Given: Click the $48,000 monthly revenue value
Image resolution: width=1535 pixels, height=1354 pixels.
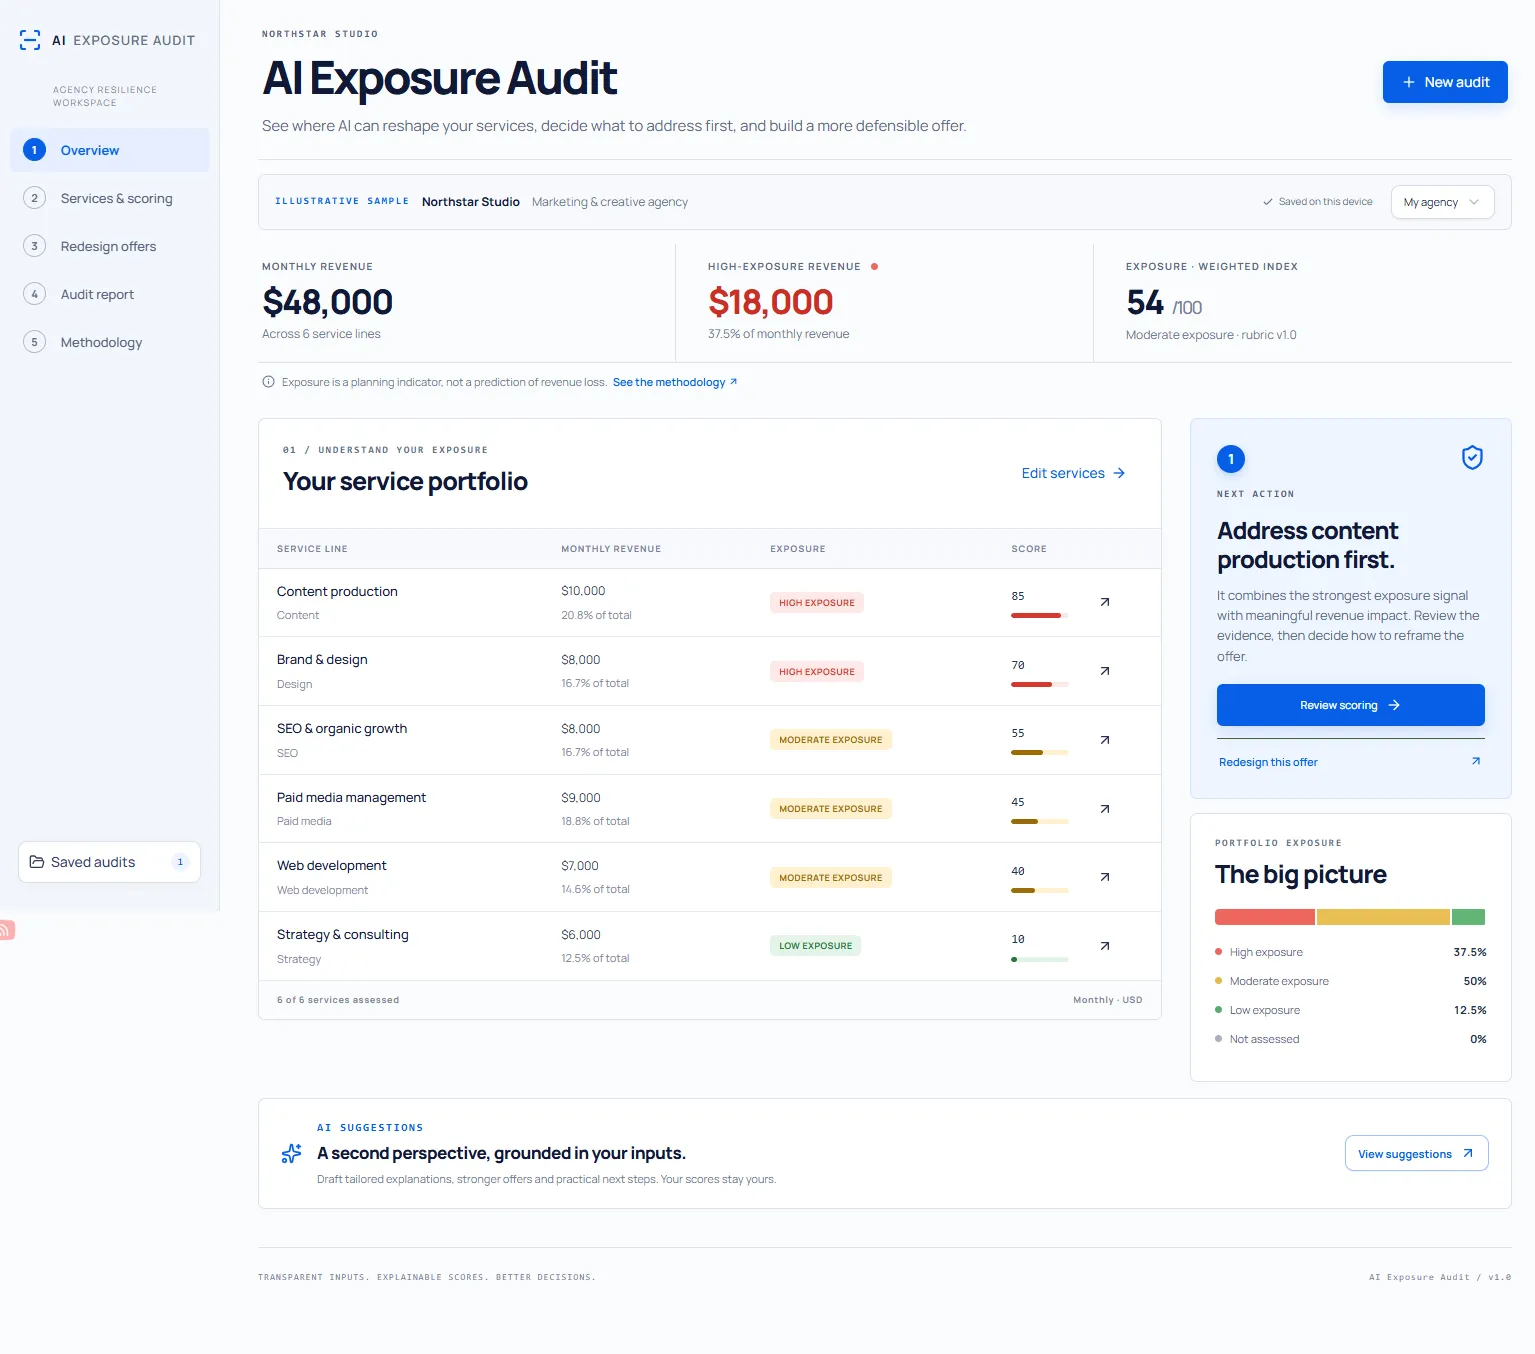Looking at the screenshot, I should [327, 302].
